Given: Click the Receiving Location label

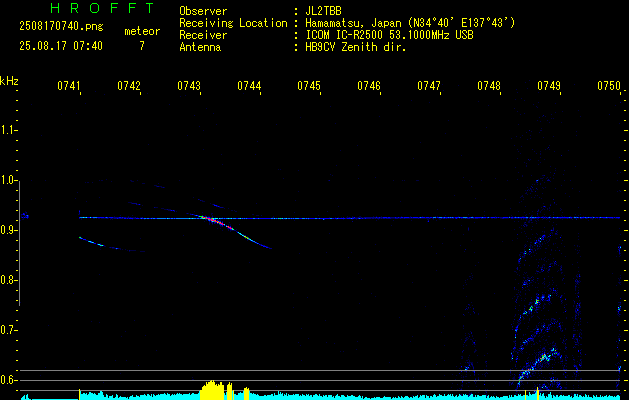Looking at the screenshot, I should point(233,23).
